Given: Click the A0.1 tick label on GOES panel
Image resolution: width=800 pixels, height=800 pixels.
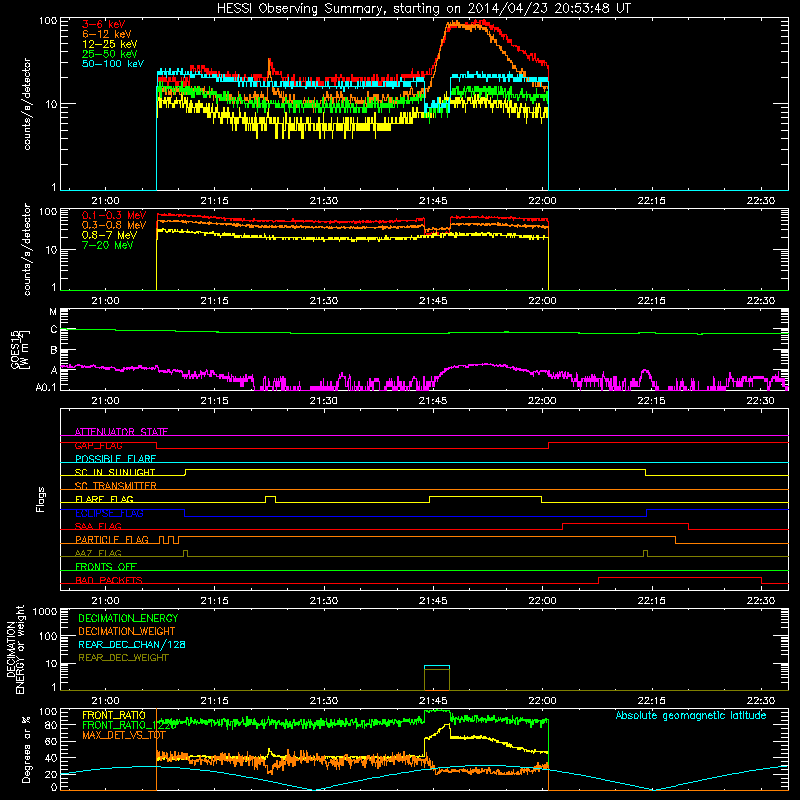Looking at the screenshot, I should [46, 387].
